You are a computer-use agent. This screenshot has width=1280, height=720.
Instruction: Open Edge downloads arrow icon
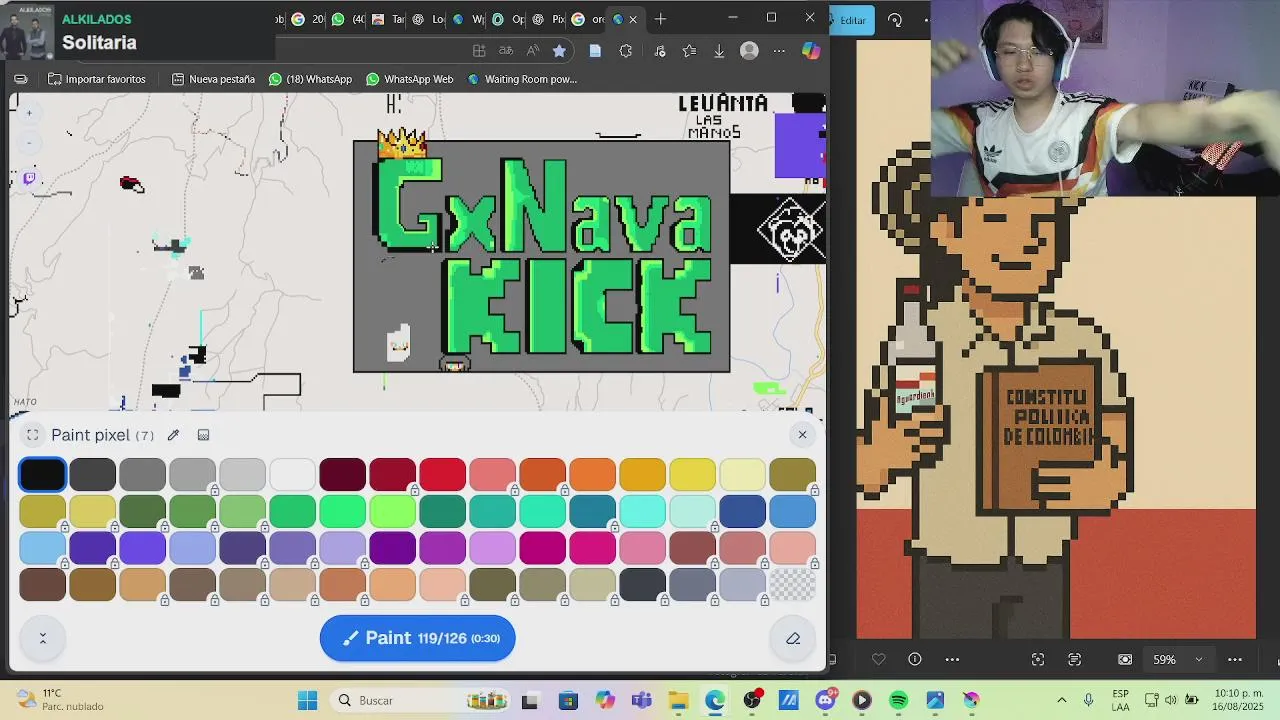(719, 51)
